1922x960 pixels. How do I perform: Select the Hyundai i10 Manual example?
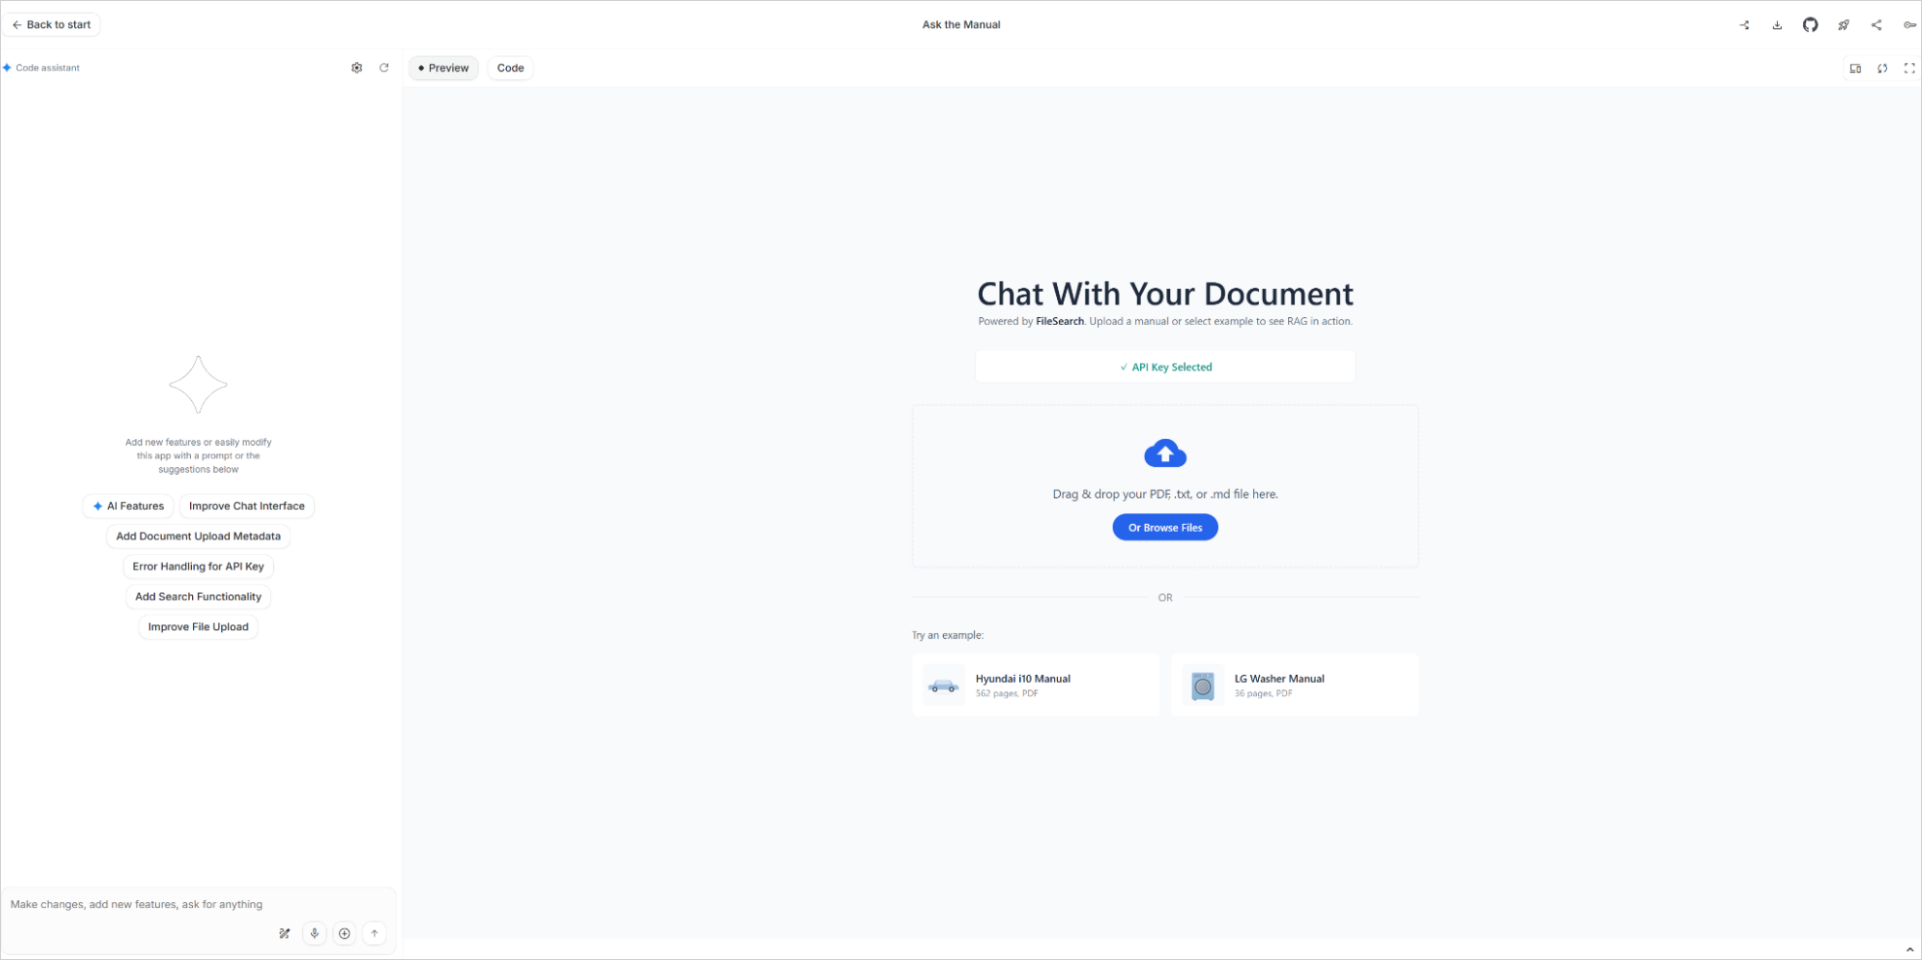1035,685
